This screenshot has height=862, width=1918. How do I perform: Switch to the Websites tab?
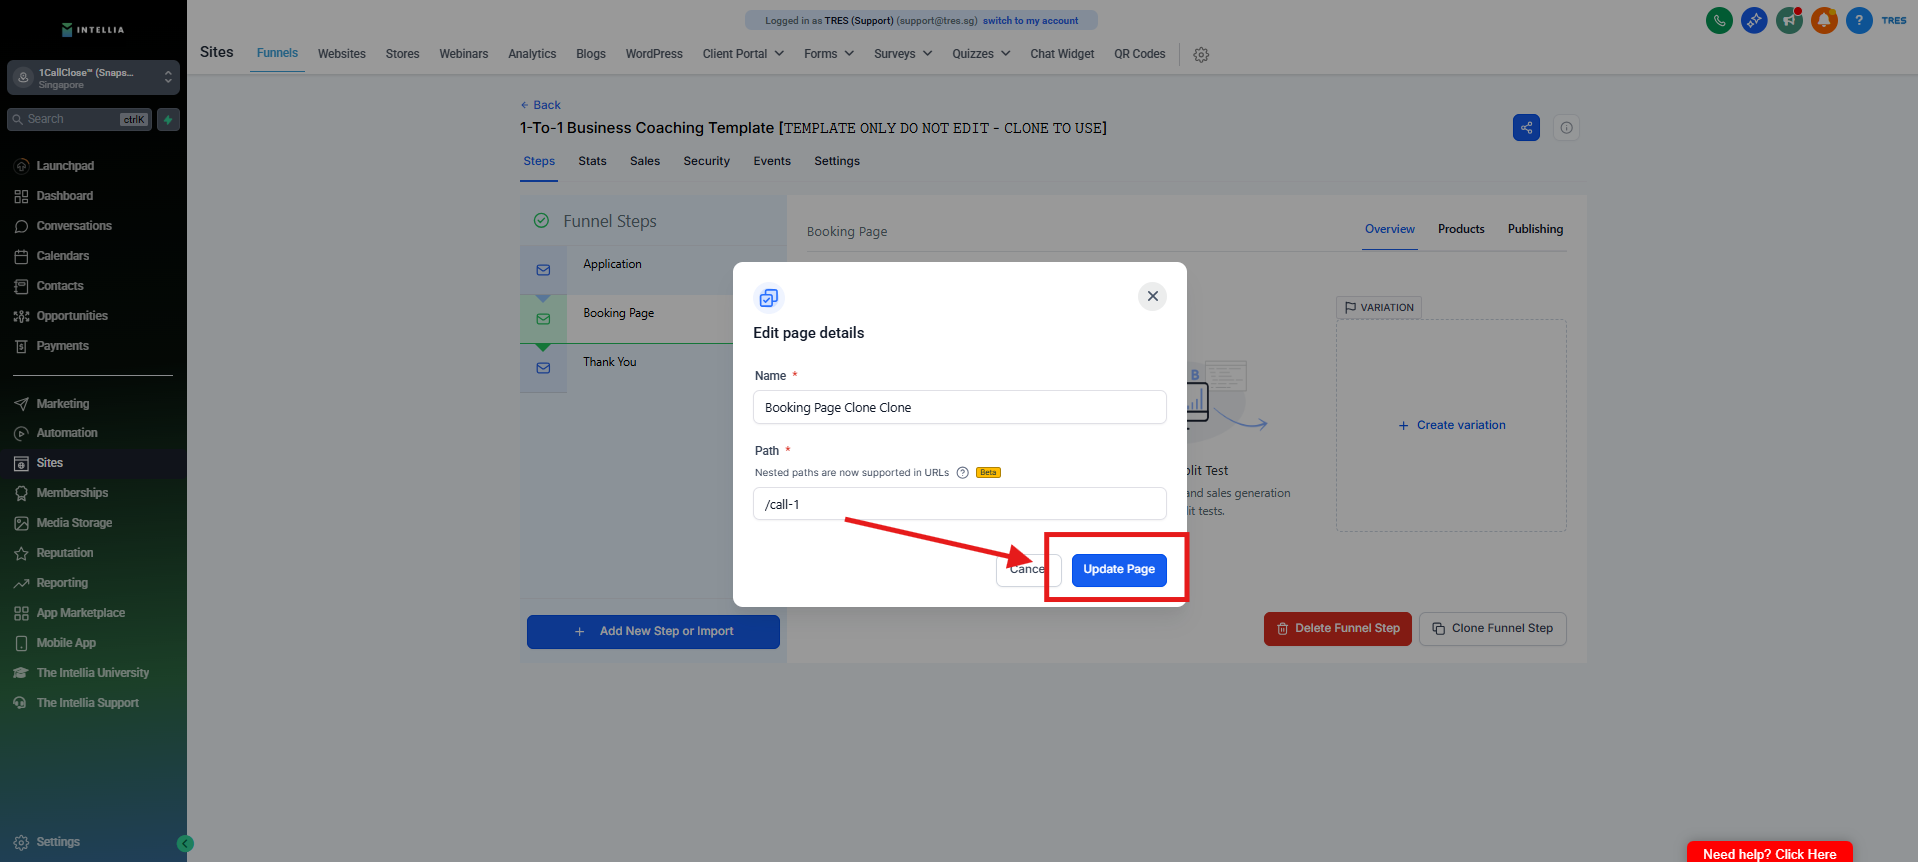tap(342, 54)
